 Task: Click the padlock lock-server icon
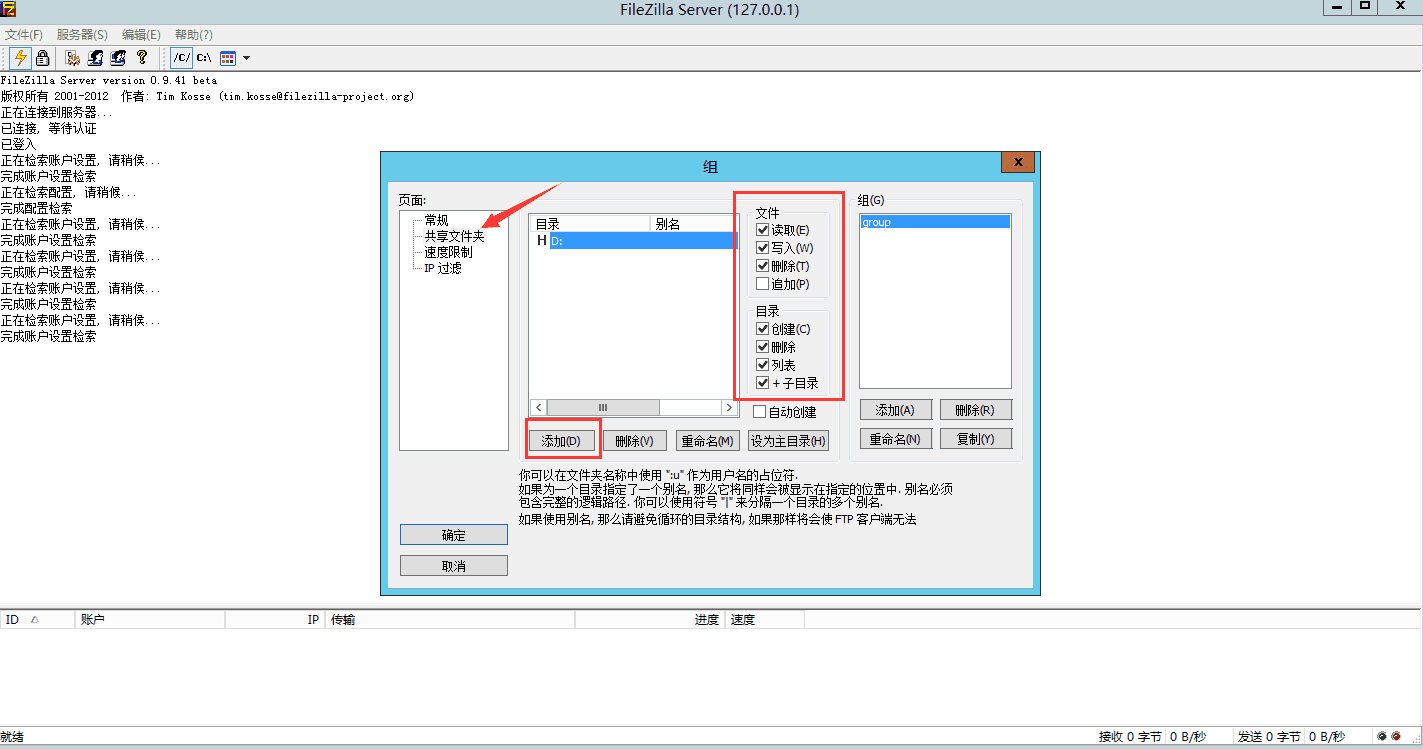tap(42, 58)
